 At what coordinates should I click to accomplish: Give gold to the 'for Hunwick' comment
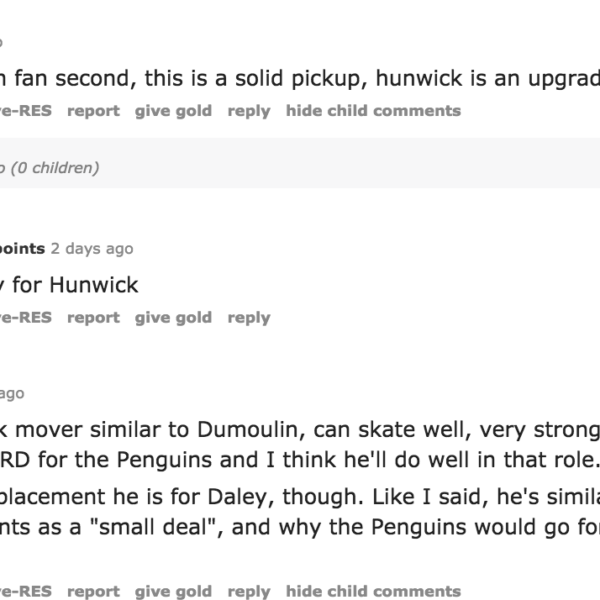[173, 318]
